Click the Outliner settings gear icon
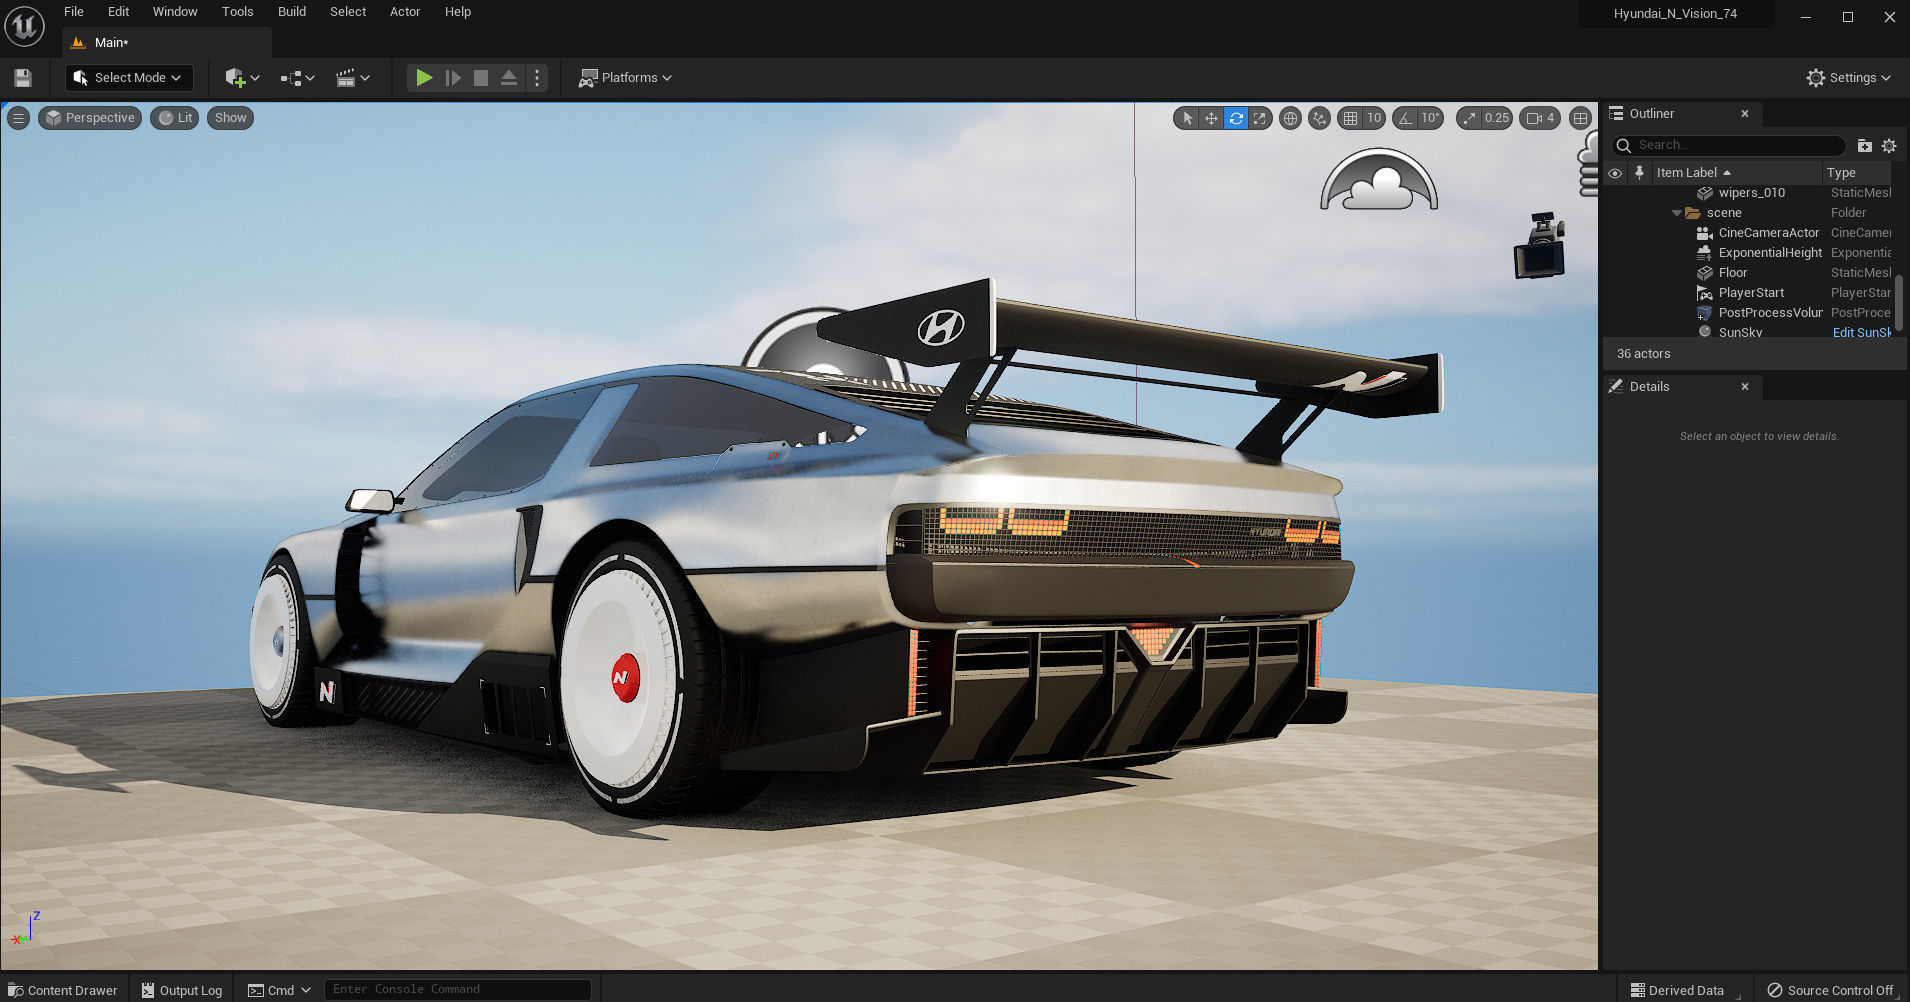The height and width of the screenshot is (1002, 1910). pyautogui.click(x=1889, y=146)
